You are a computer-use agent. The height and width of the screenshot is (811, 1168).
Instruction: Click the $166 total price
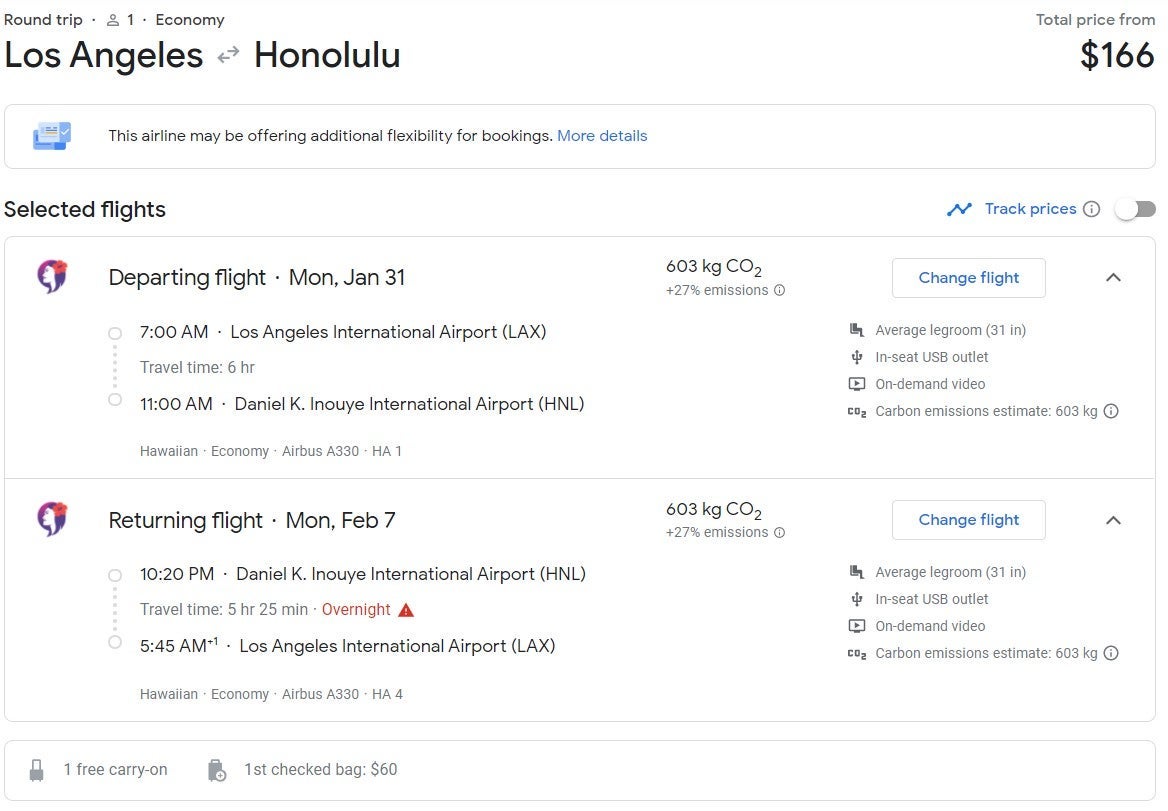pos(1117,55)
